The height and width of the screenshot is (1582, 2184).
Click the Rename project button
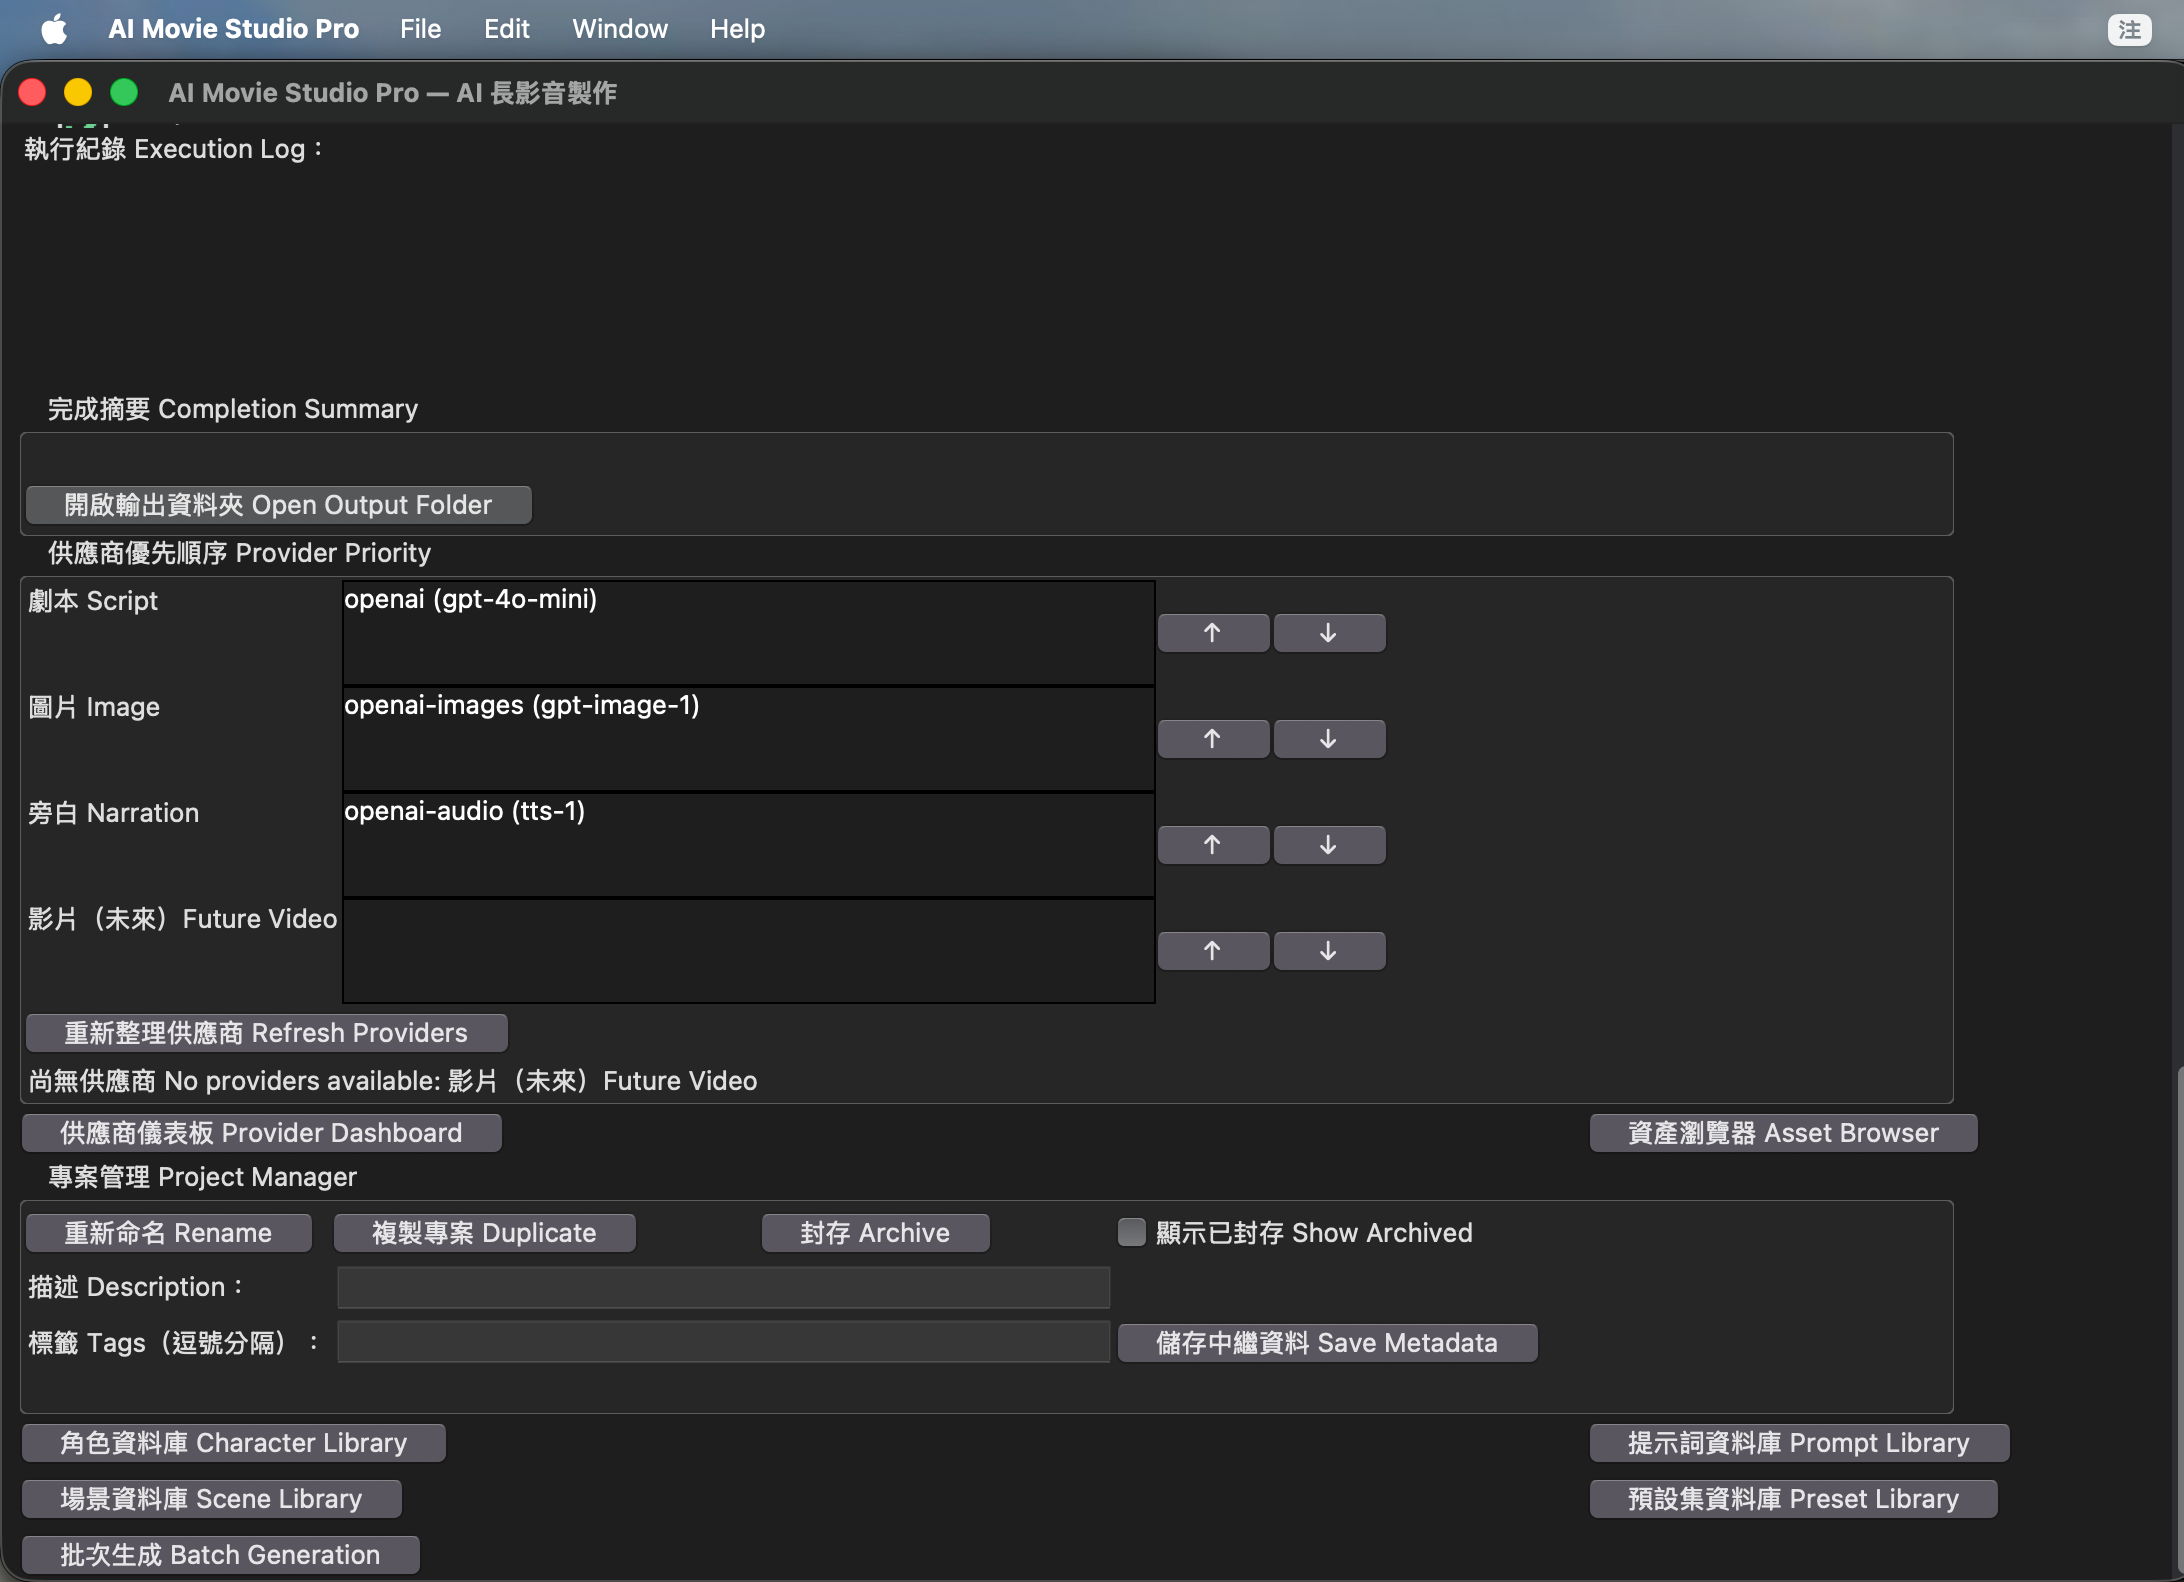click(x=168, y=1233)
